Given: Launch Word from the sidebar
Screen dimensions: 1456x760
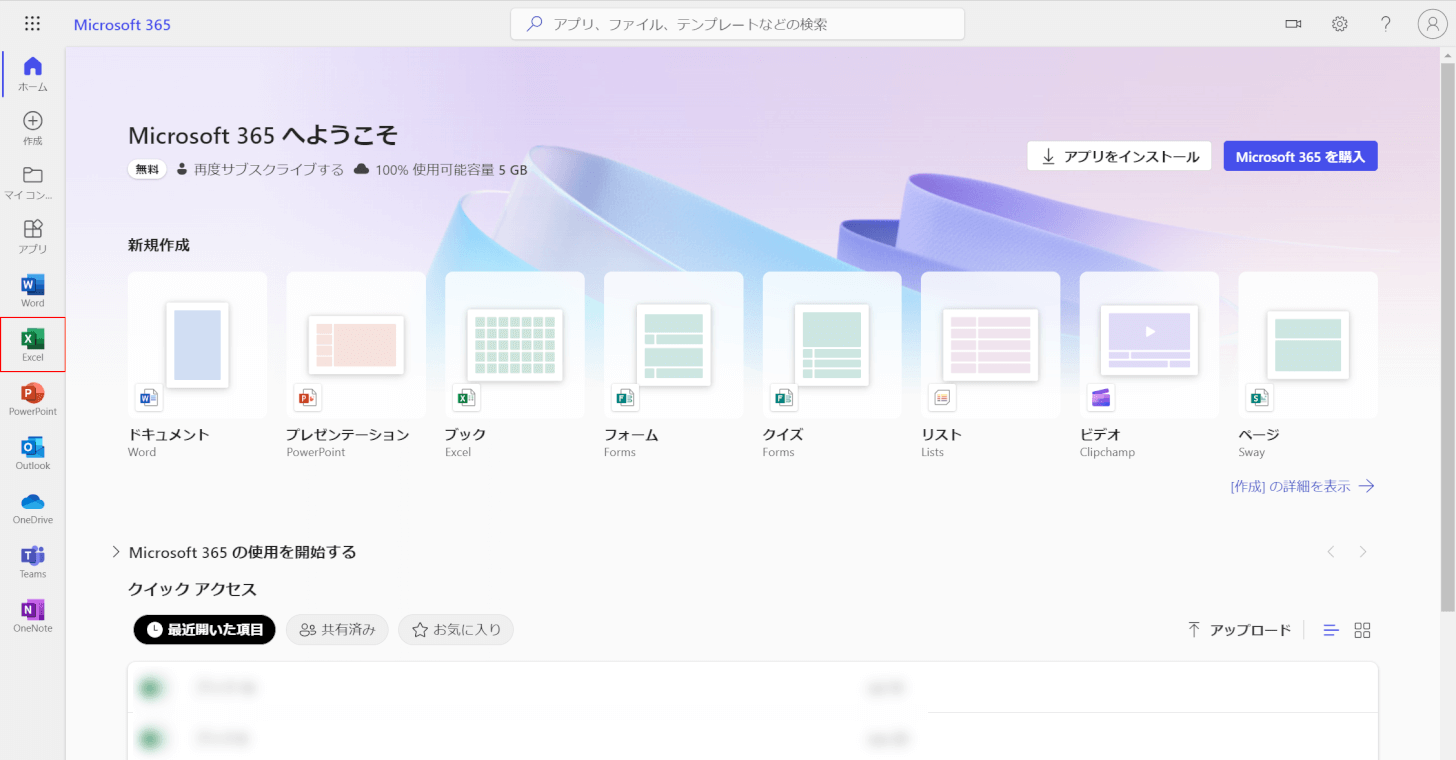Looking at the screenshot, I should click(x=33, y=290).
